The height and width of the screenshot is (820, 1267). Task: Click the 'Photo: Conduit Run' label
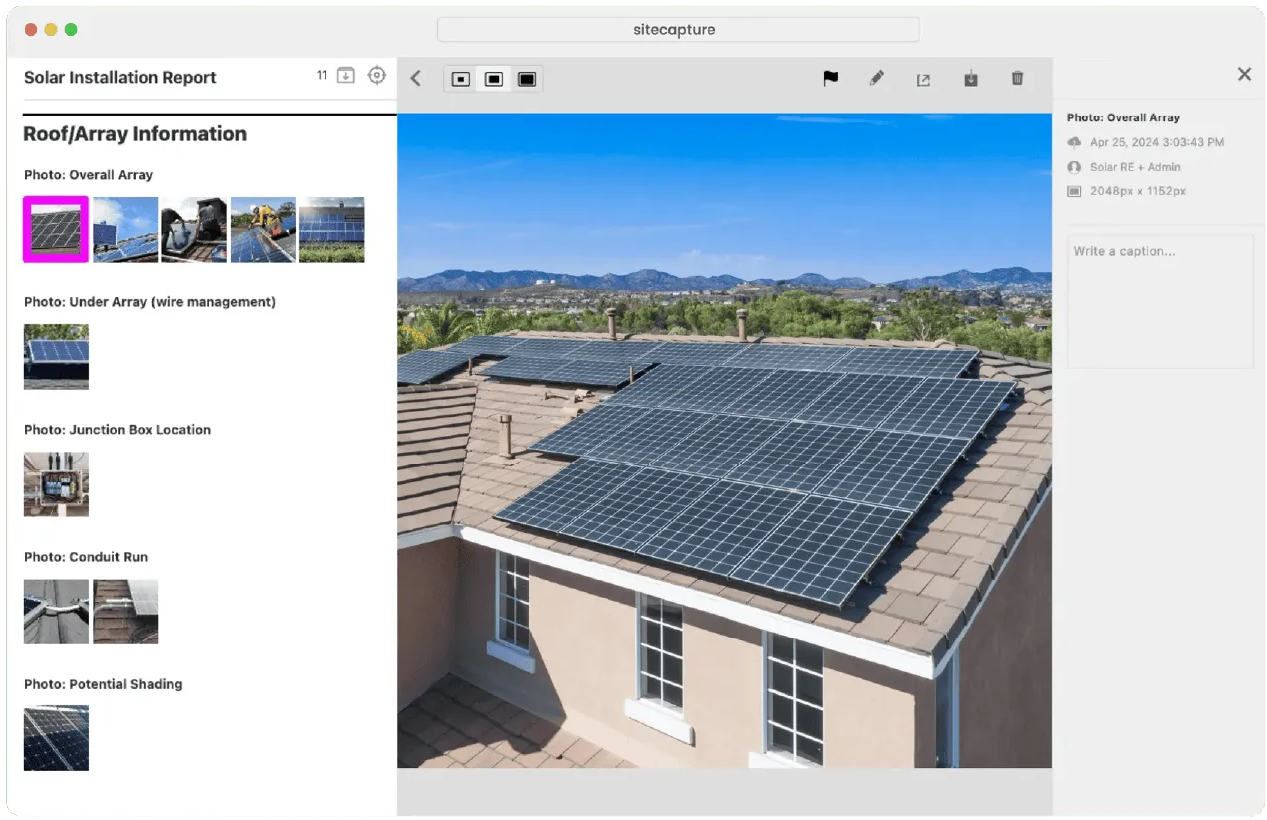[x=86, y=557]
